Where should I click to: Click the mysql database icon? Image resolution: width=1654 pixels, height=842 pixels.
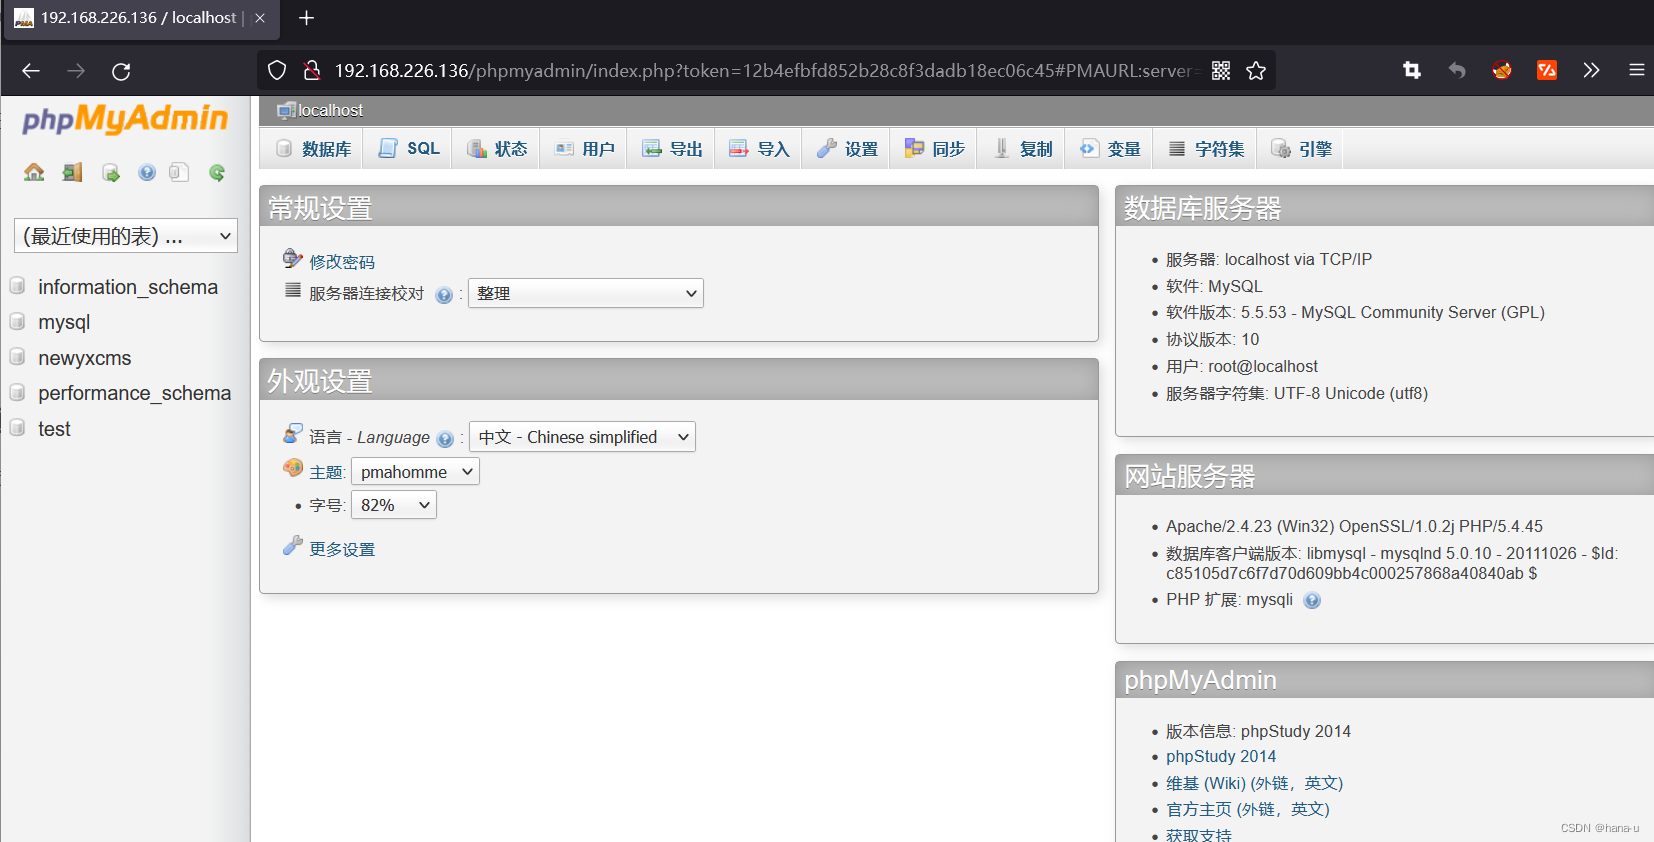(17, 321)
